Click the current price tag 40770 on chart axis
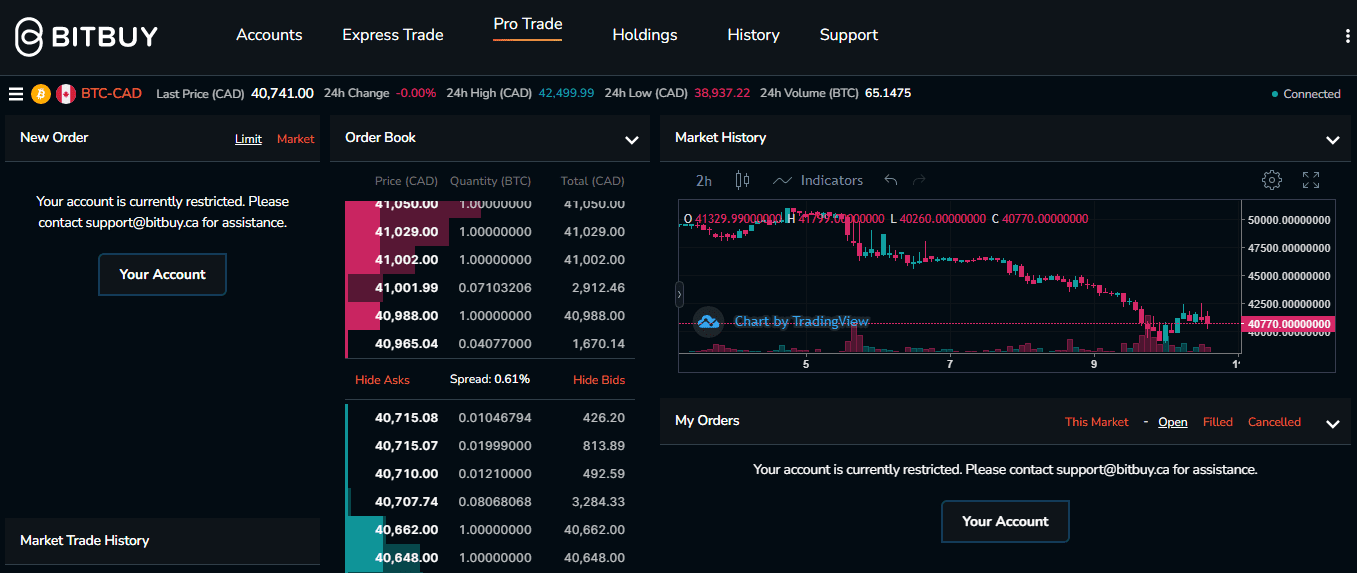Screen dimensions: 1357x573 coord(1287,324)
